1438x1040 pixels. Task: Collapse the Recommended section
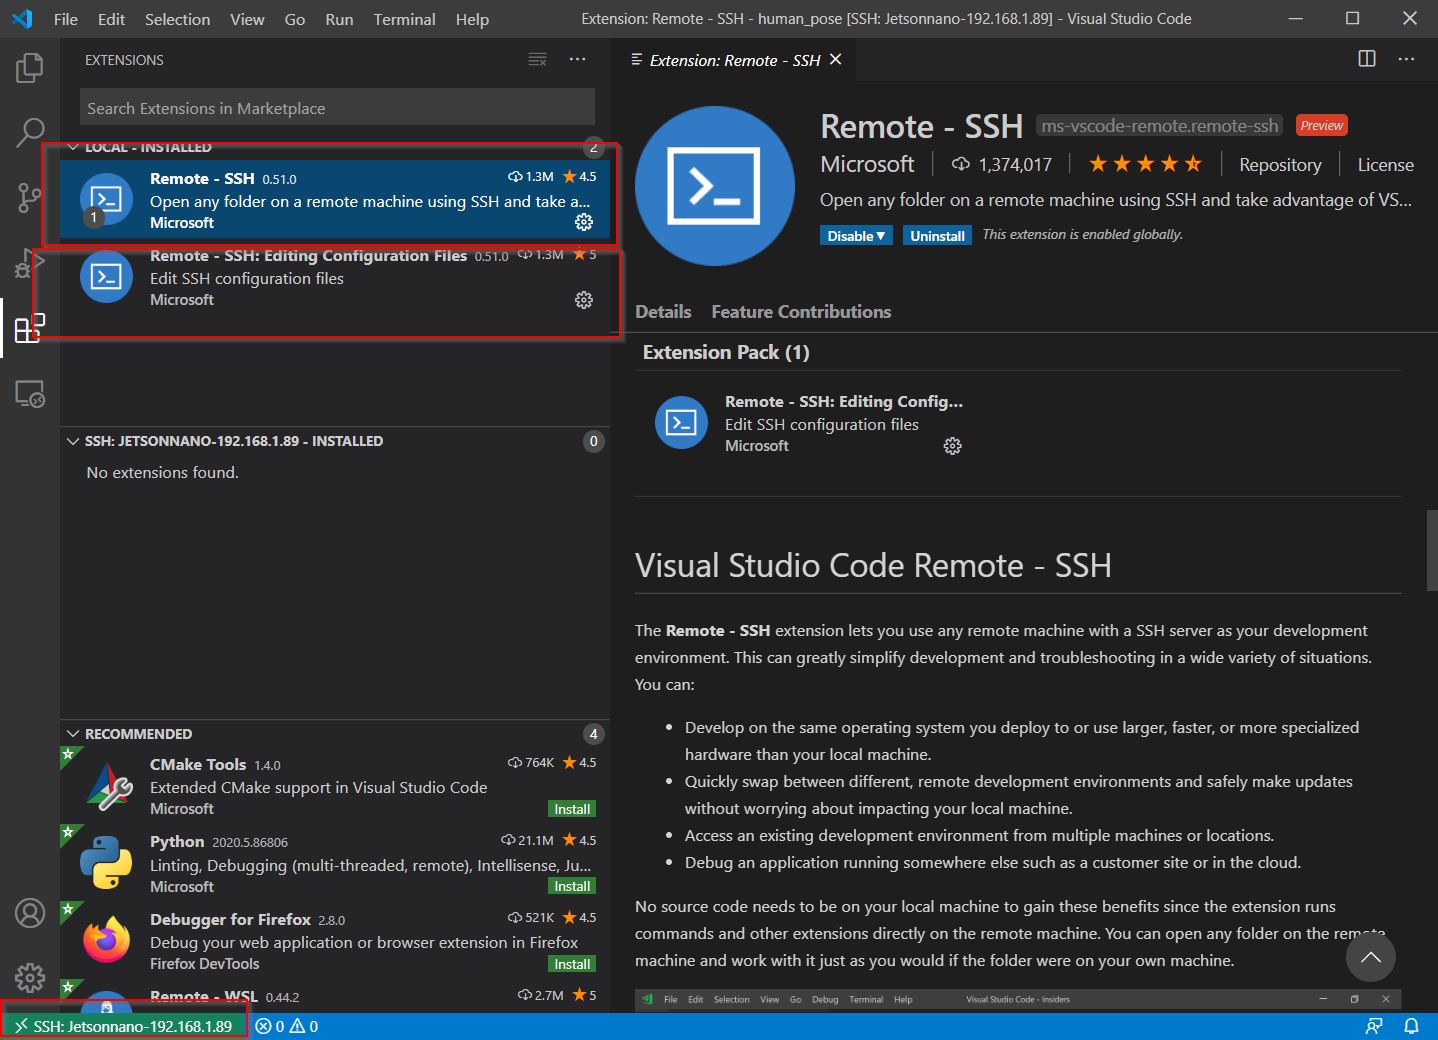pos(73,734)
